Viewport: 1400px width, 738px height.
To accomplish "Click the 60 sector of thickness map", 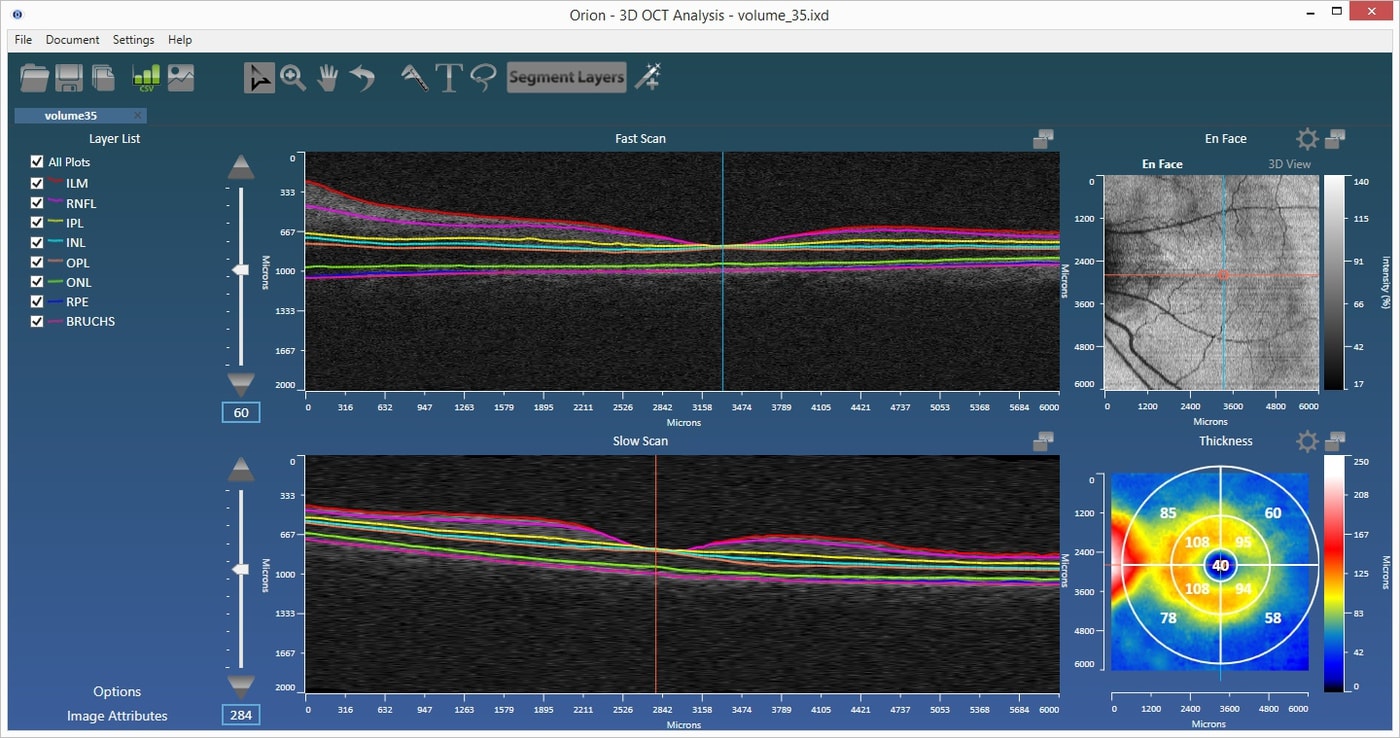I will coord(1273,513).
